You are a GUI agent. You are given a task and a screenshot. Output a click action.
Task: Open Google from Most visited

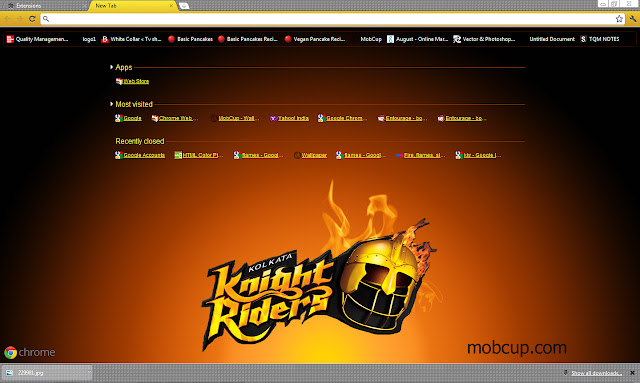(x=128, y=118)
